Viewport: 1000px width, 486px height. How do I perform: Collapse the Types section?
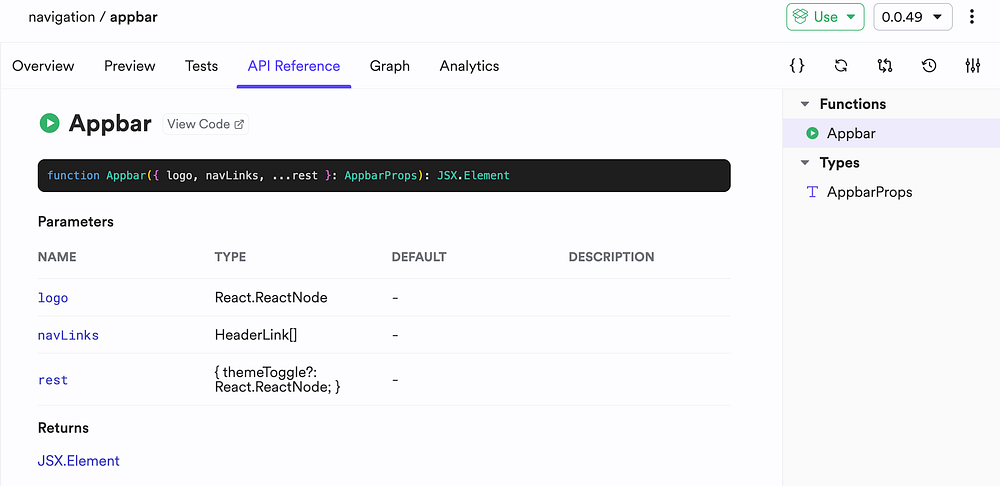804,163
